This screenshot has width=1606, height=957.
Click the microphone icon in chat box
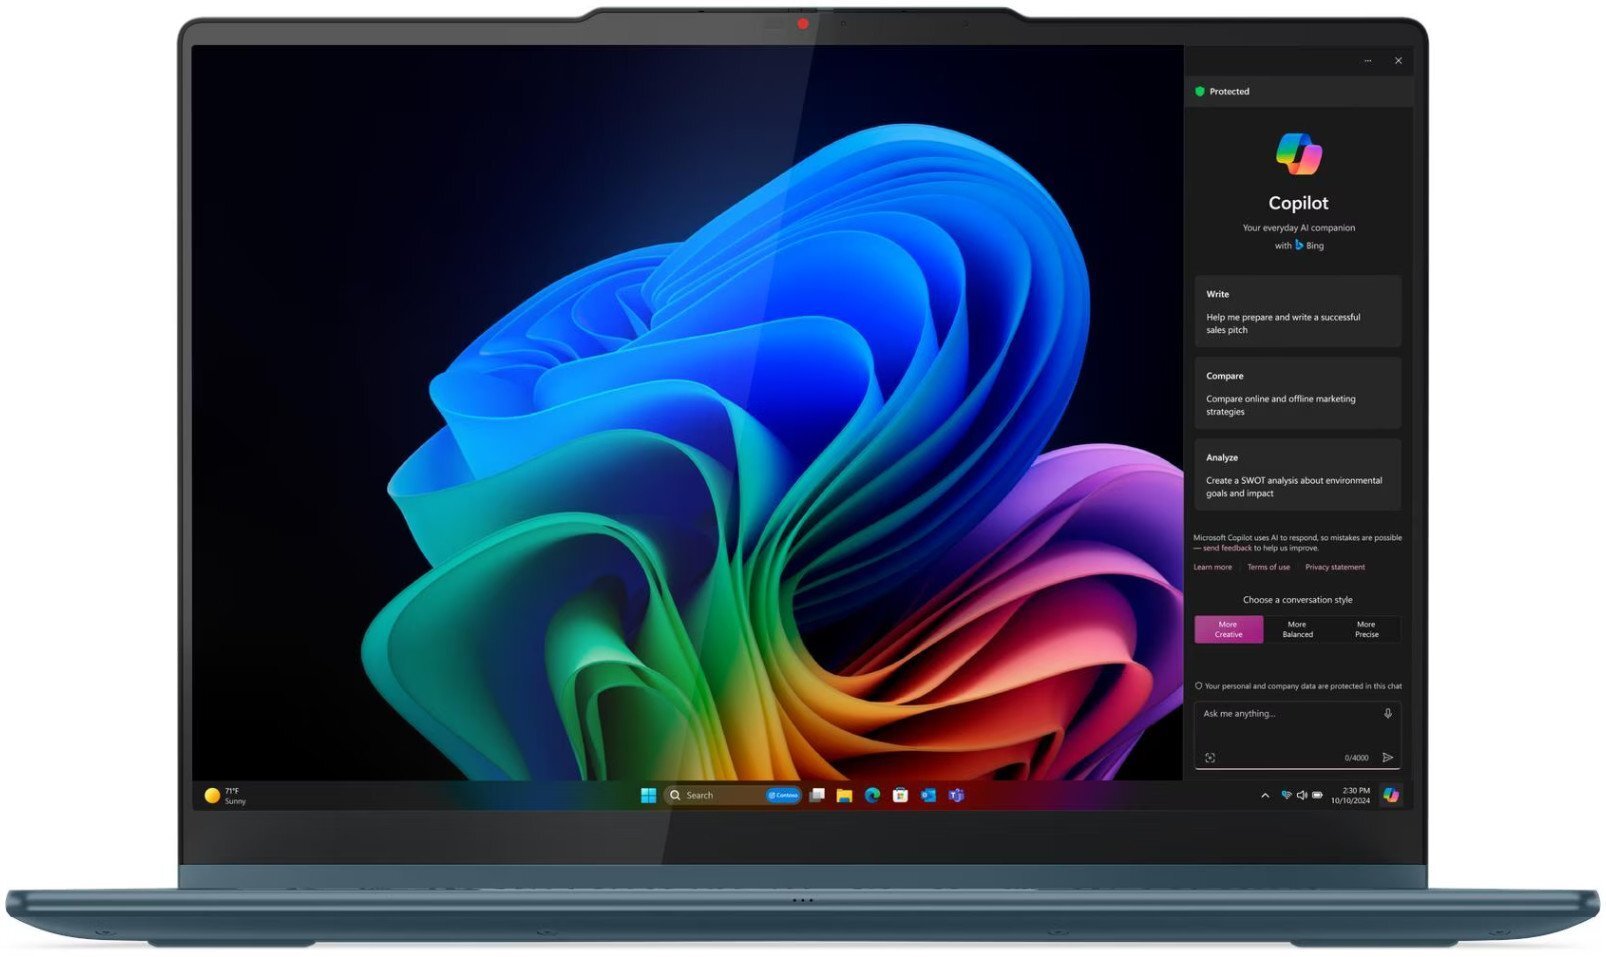click(x=1388, y=713)
